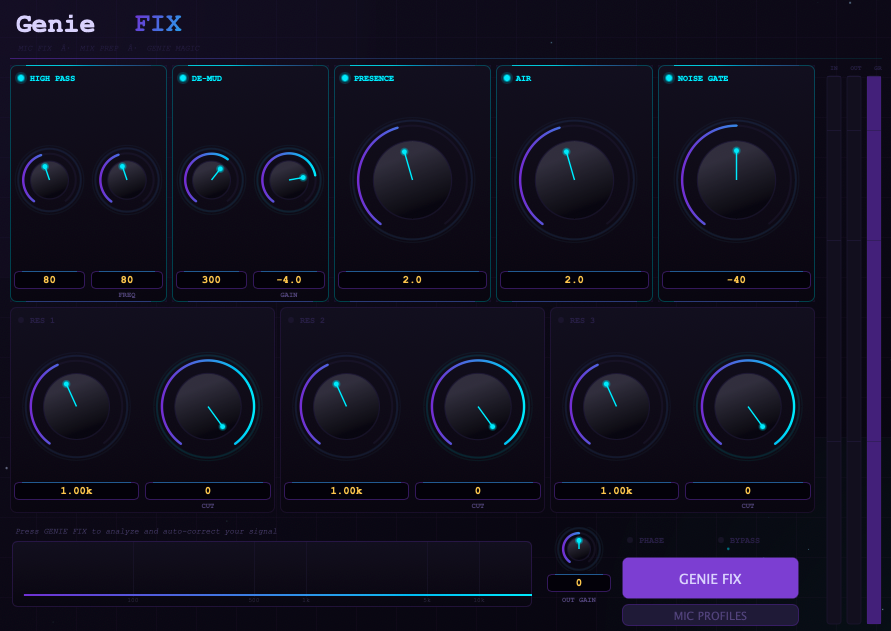
Task: Click the RES 3 frequency knob
Action: coord(617,406)
